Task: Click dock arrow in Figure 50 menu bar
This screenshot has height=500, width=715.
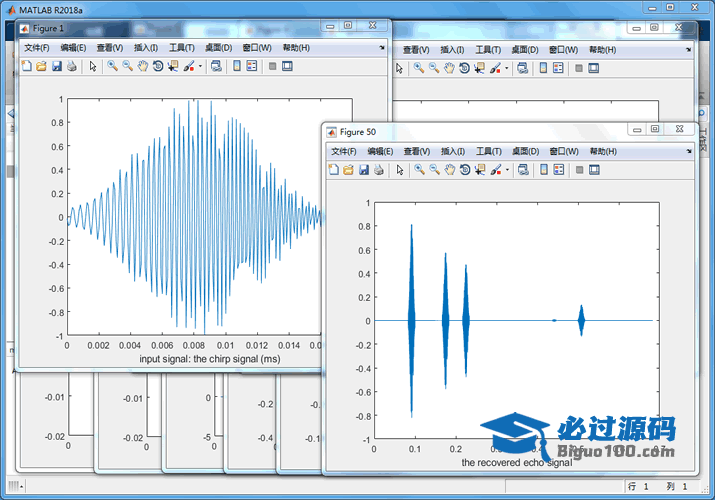Action: point(689,151)
